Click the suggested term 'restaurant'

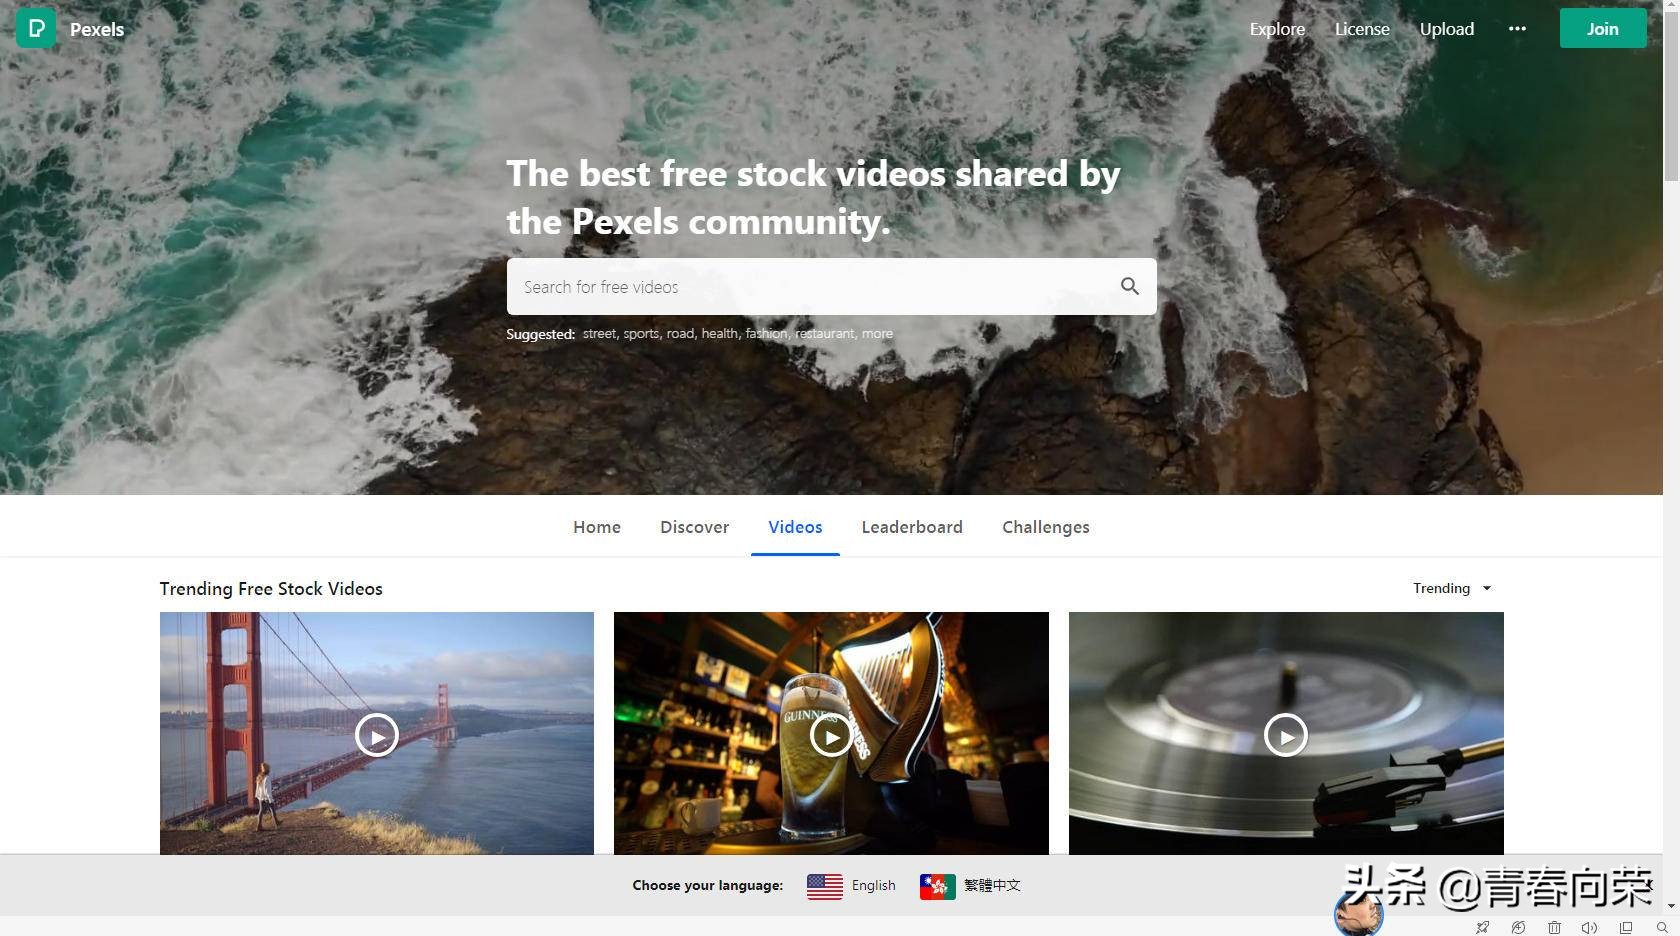pos(825,333)
